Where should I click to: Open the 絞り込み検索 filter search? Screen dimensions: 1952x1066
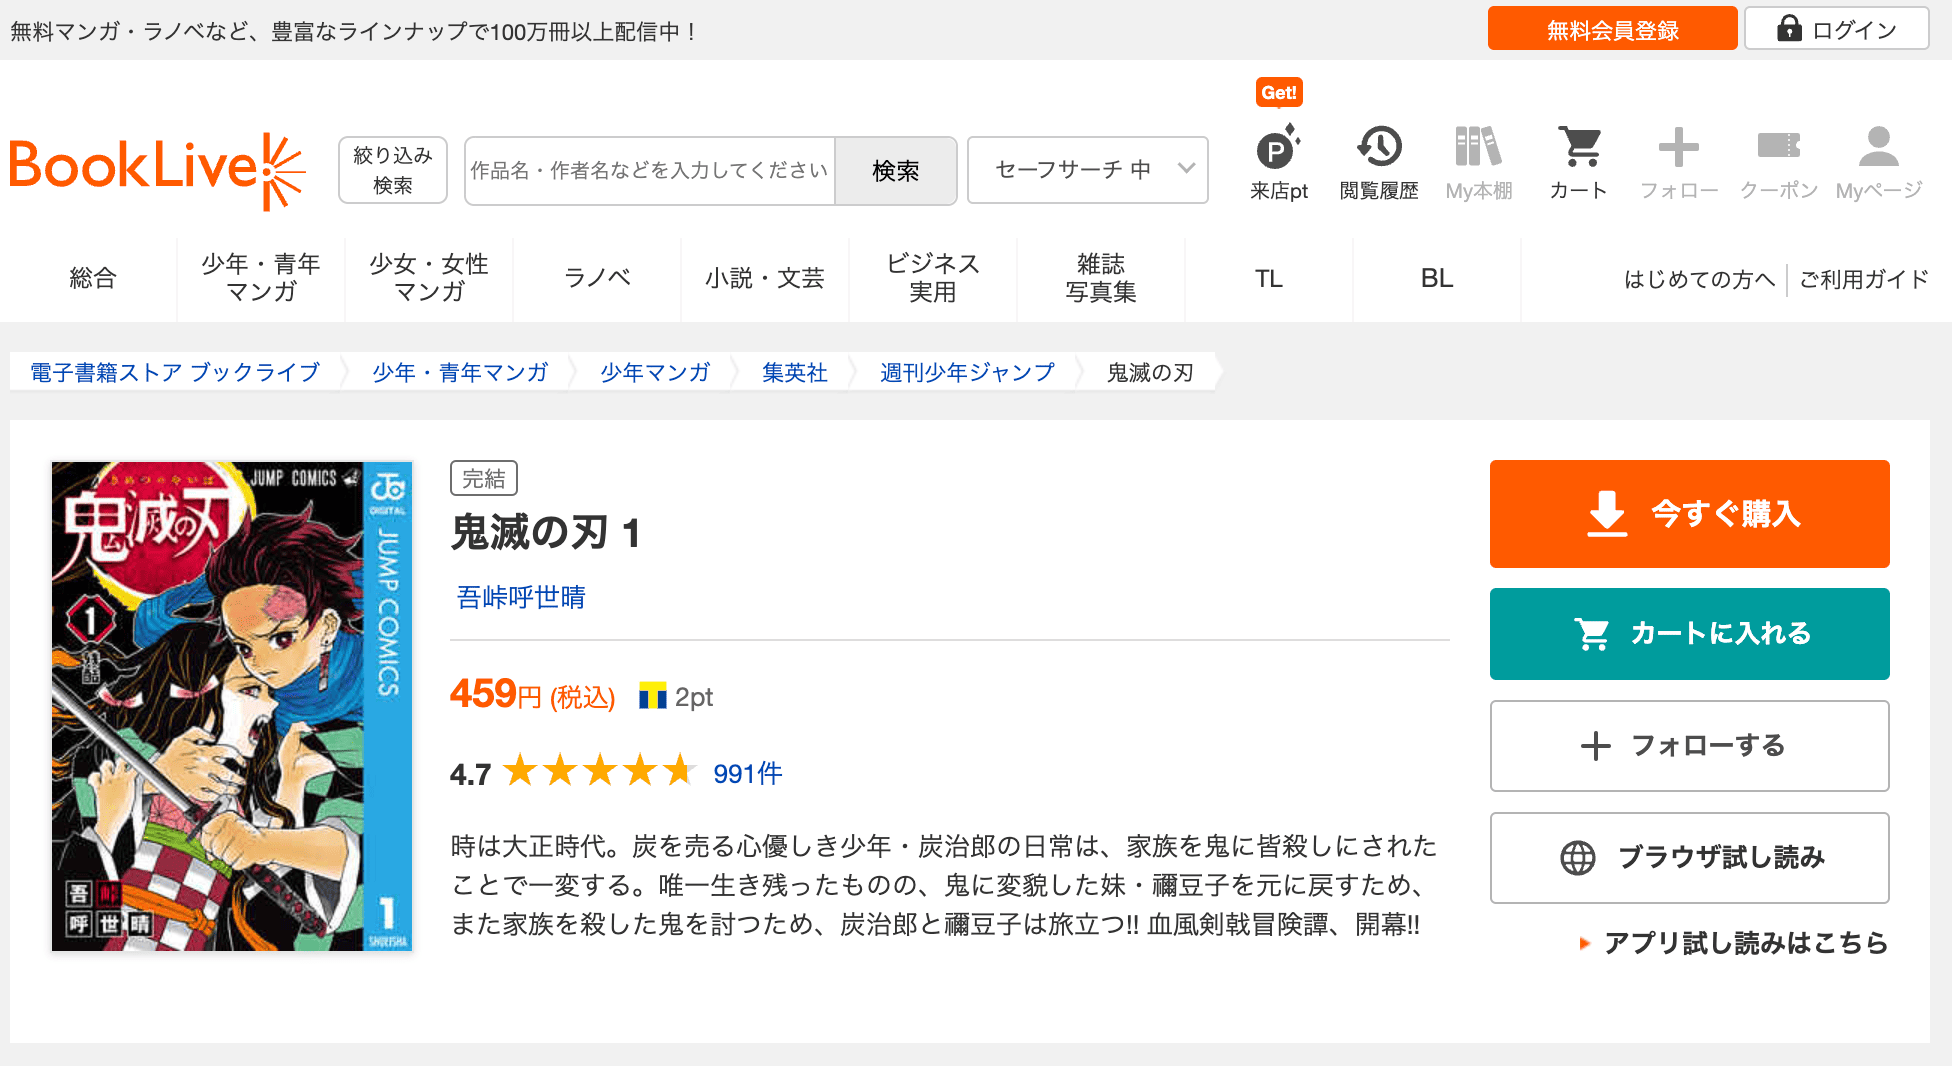tap(393, 170)
